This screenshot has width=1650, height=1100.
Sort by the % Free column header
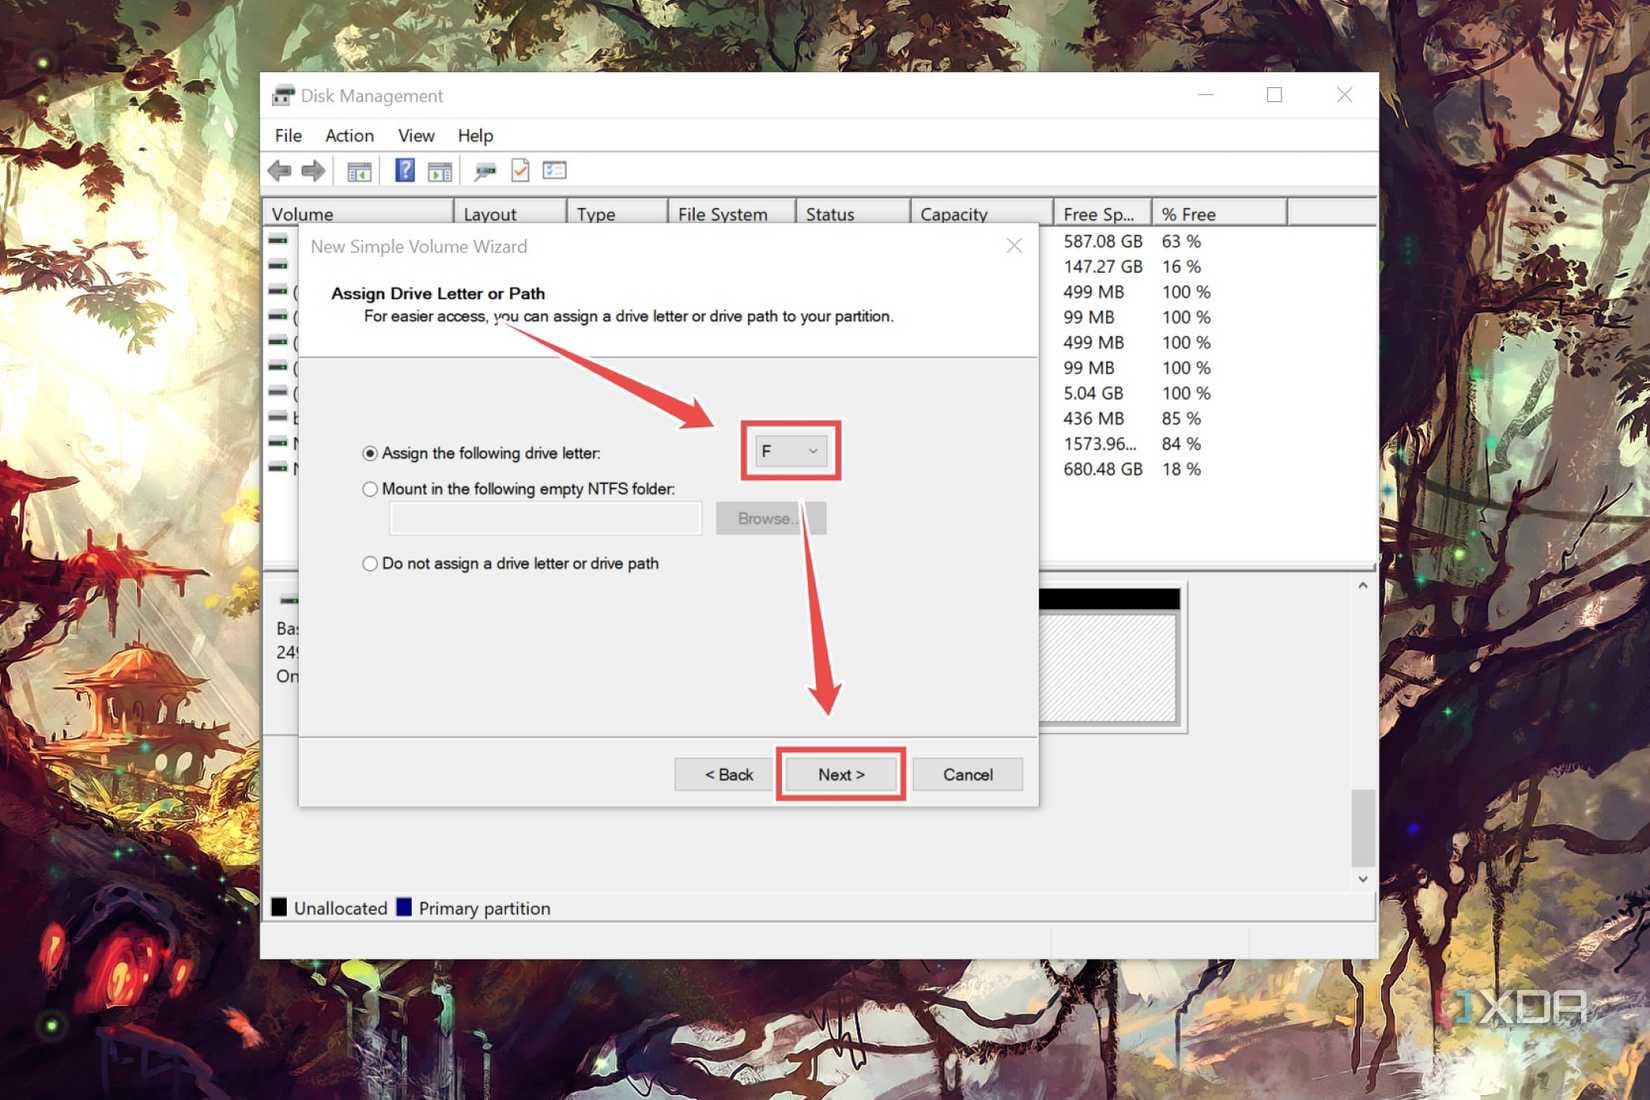click(1220, 213)
